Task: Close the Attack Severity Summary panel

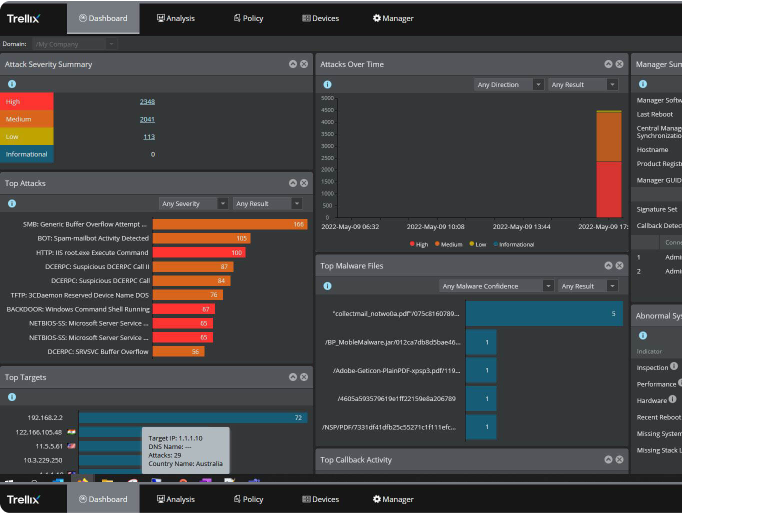Action: tap(304, 64)
